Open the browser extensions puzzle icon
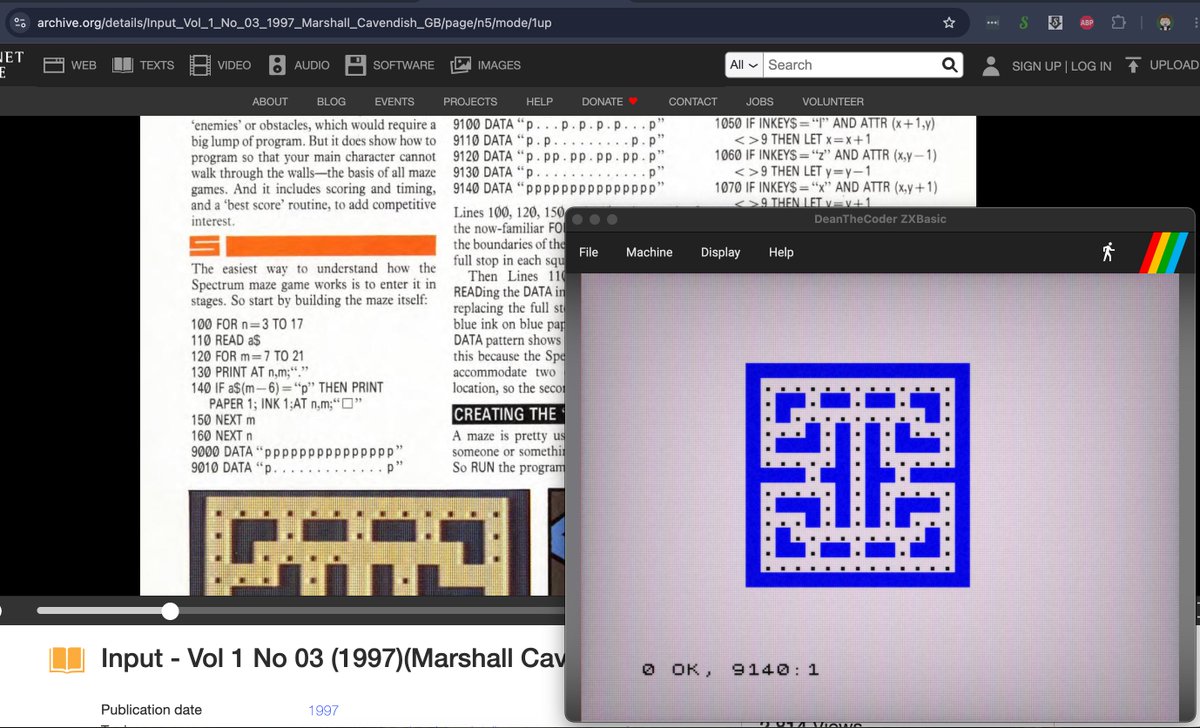 (x=1118, y=22)
